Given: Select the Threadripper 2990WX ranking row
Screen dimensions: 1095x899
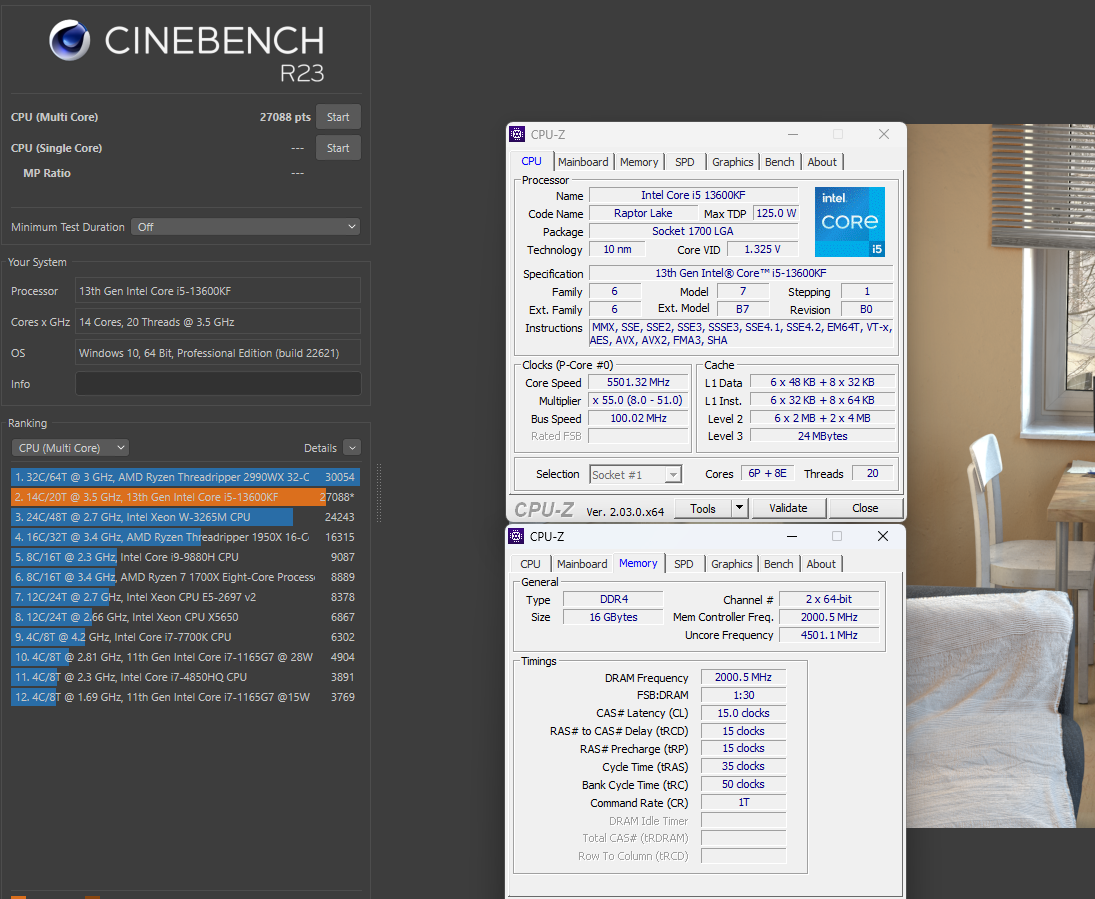Looking at the screenshot, I should [x=185, y=477].
